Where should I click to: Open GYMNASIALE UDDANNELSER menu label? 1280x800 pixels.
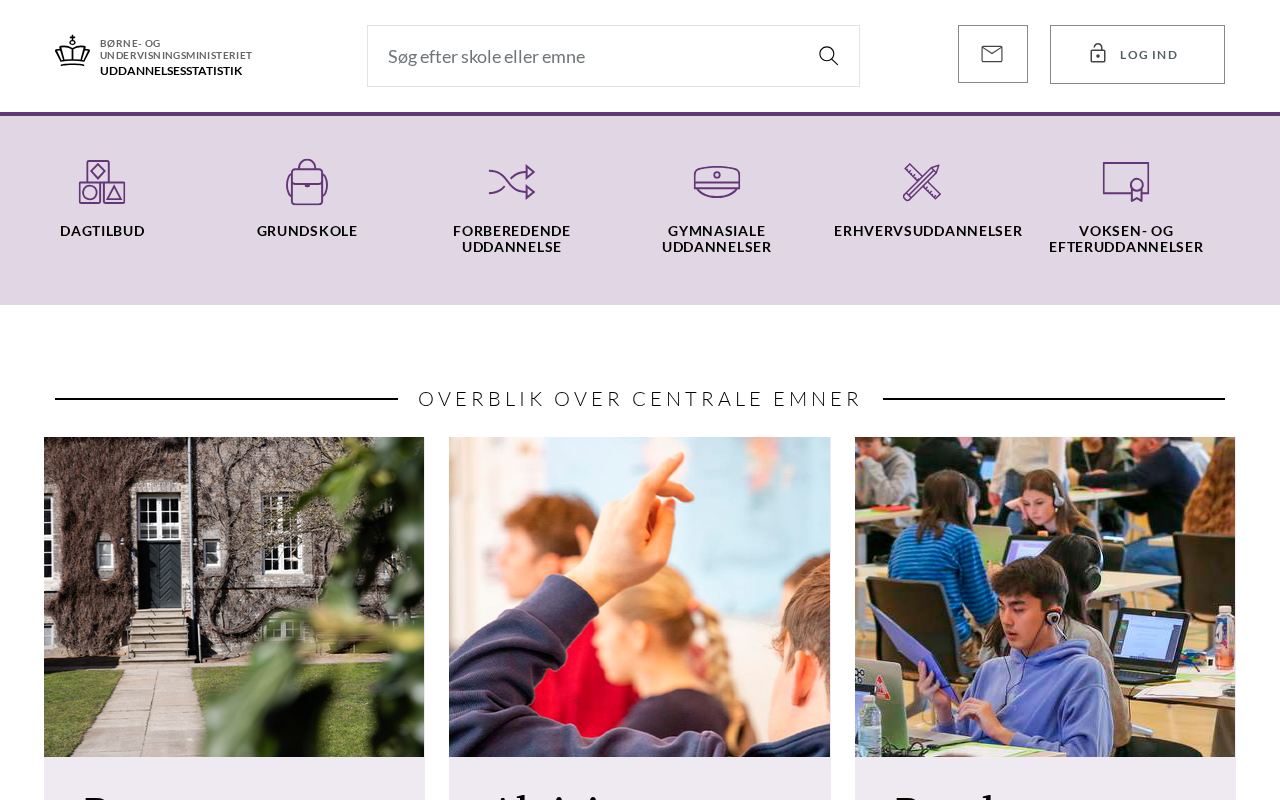coord(717,239)
